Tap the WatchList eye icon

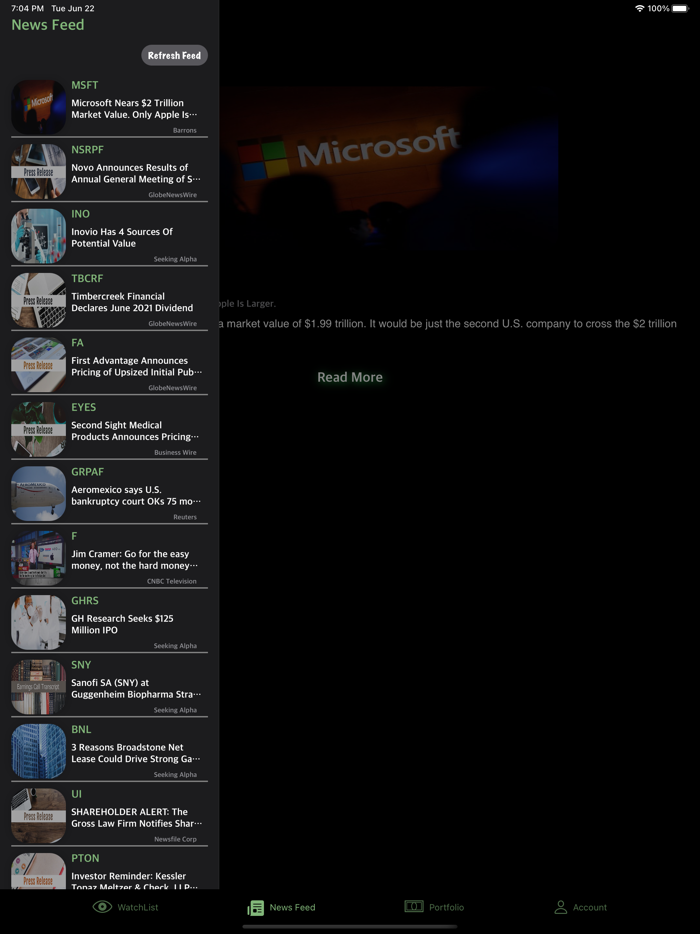(x=102, y=907)
